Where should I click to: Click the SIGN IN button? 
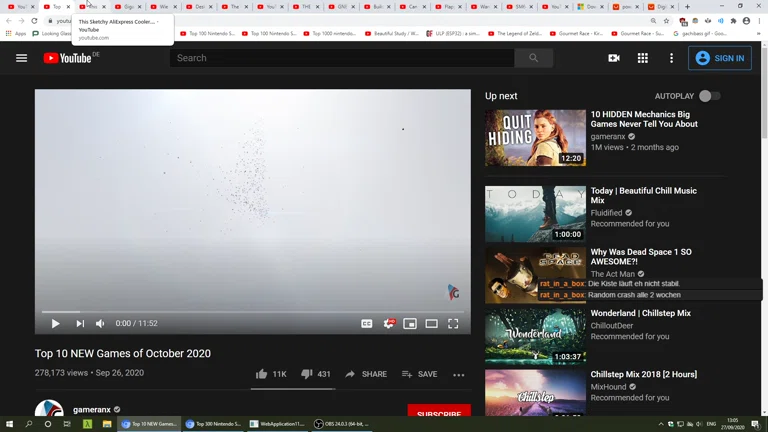[x=720, y=58]
